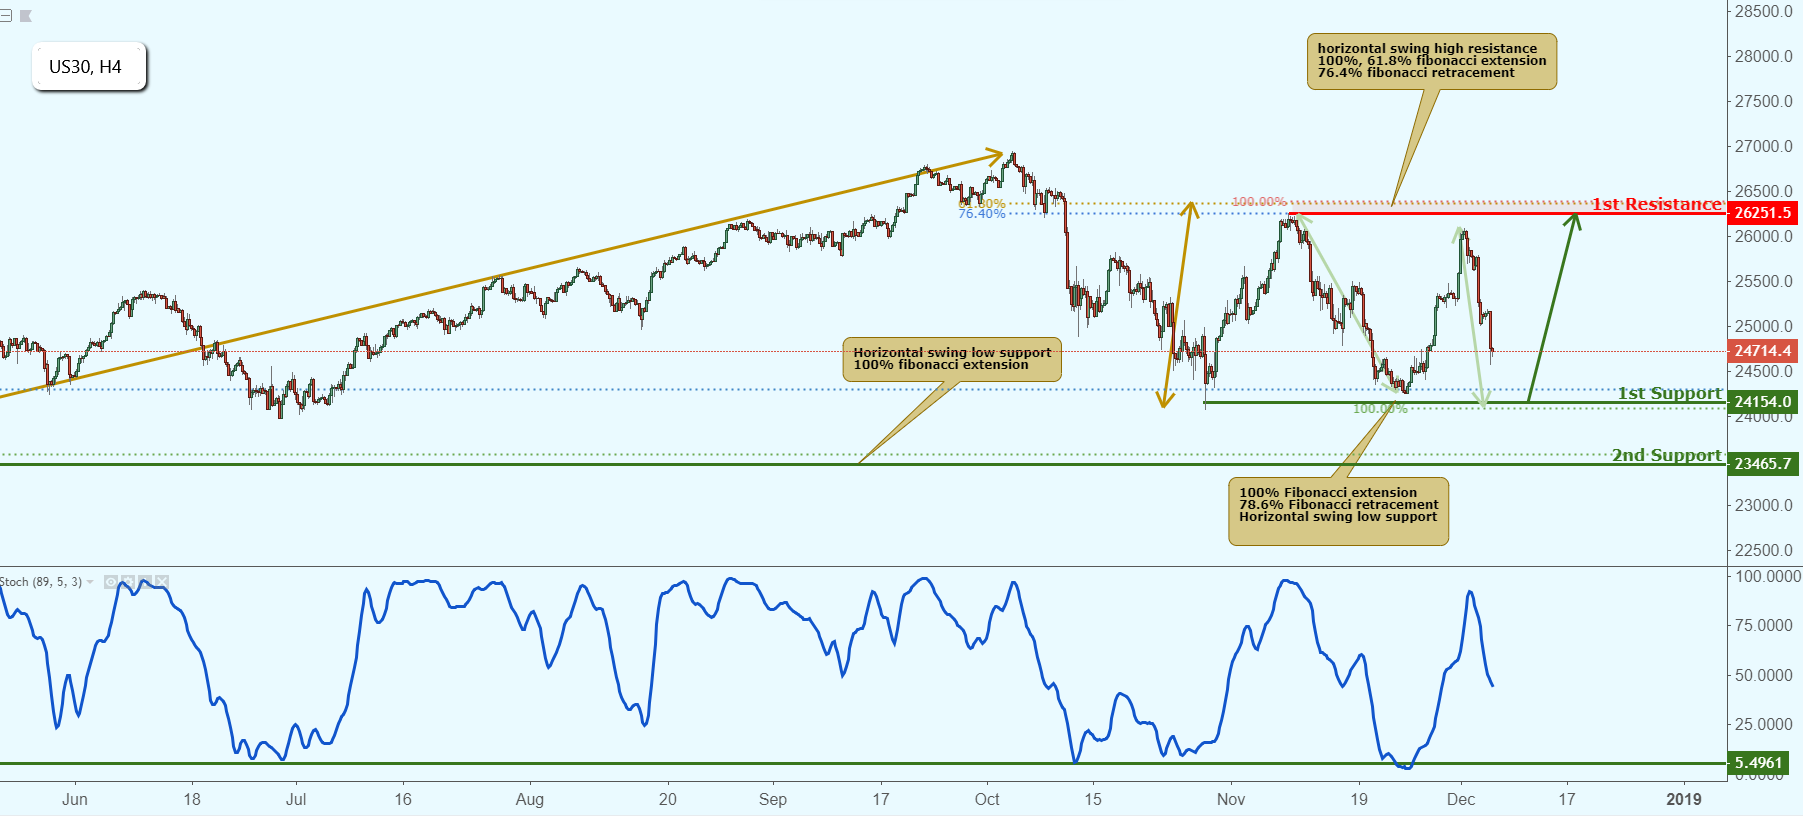The height and width of the screenshot is (818, 1803).
Task: Click the Stoch indicator's third control icon
Action: [x=145, y=582]
